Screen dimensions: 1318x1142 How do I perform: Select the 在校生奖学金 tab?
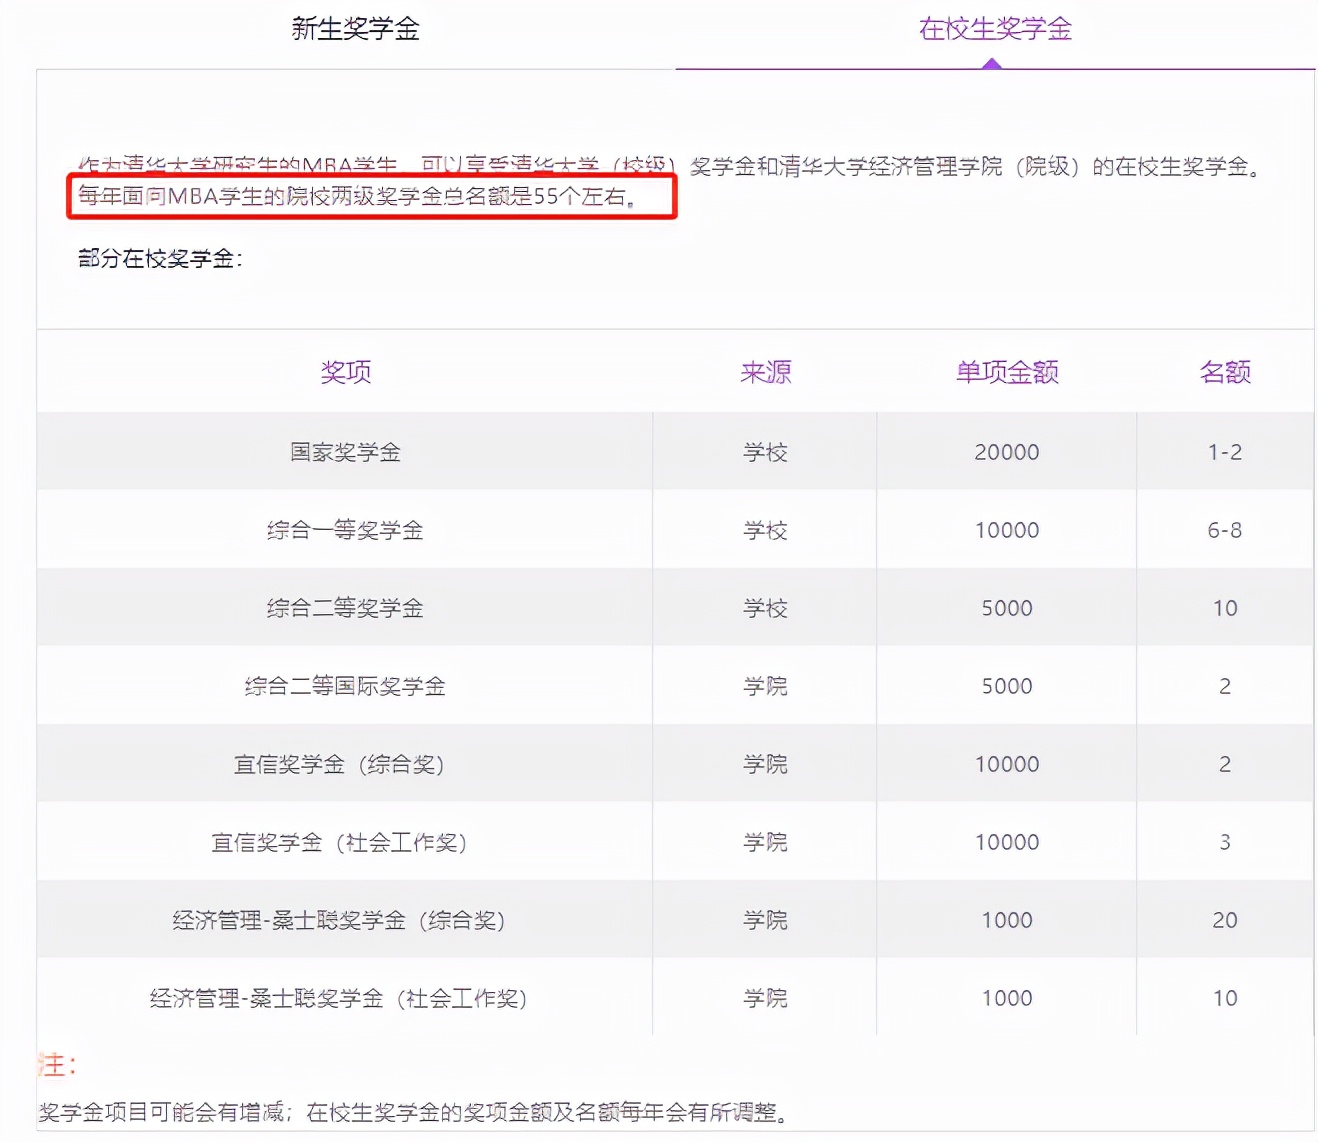995,30
